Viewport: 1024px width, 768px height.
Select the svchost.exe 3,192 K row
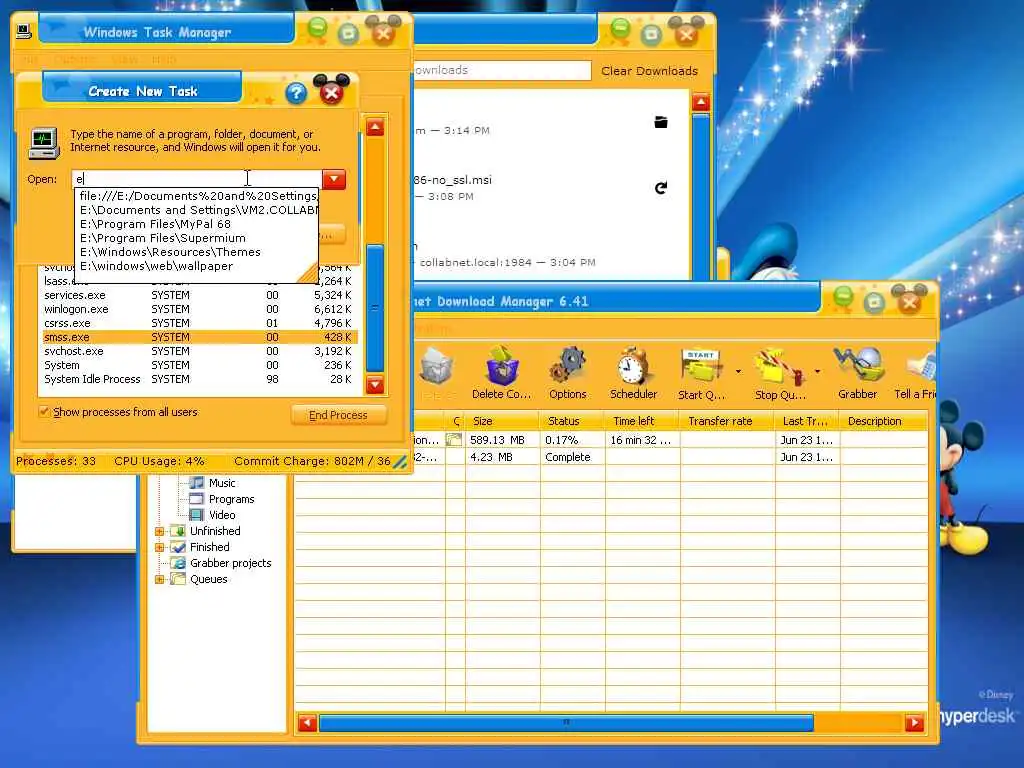pos(199,351)
